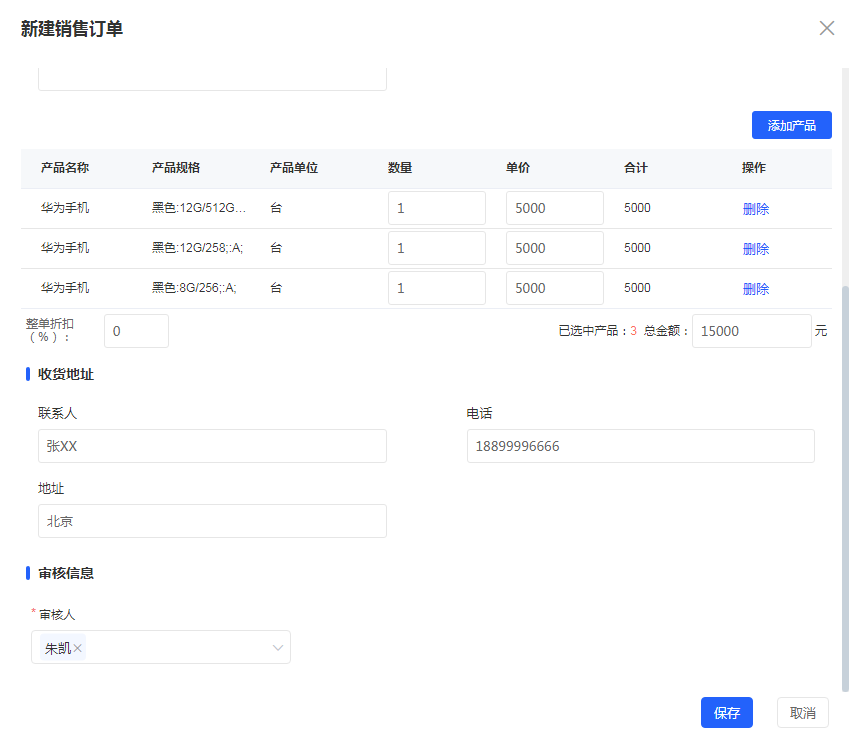Click the spec cell 黑色:12G/512G...
Screen dimensions: 860x733
pyautogui.click(x=199, y=208)
